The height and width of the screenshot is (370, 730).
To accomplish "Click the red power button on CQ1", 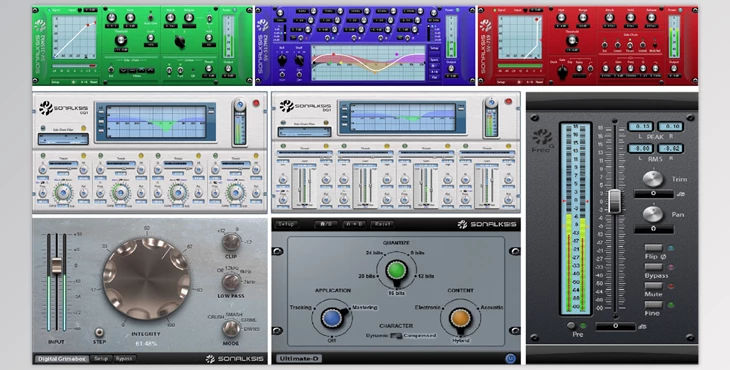I will pos(256,103).
